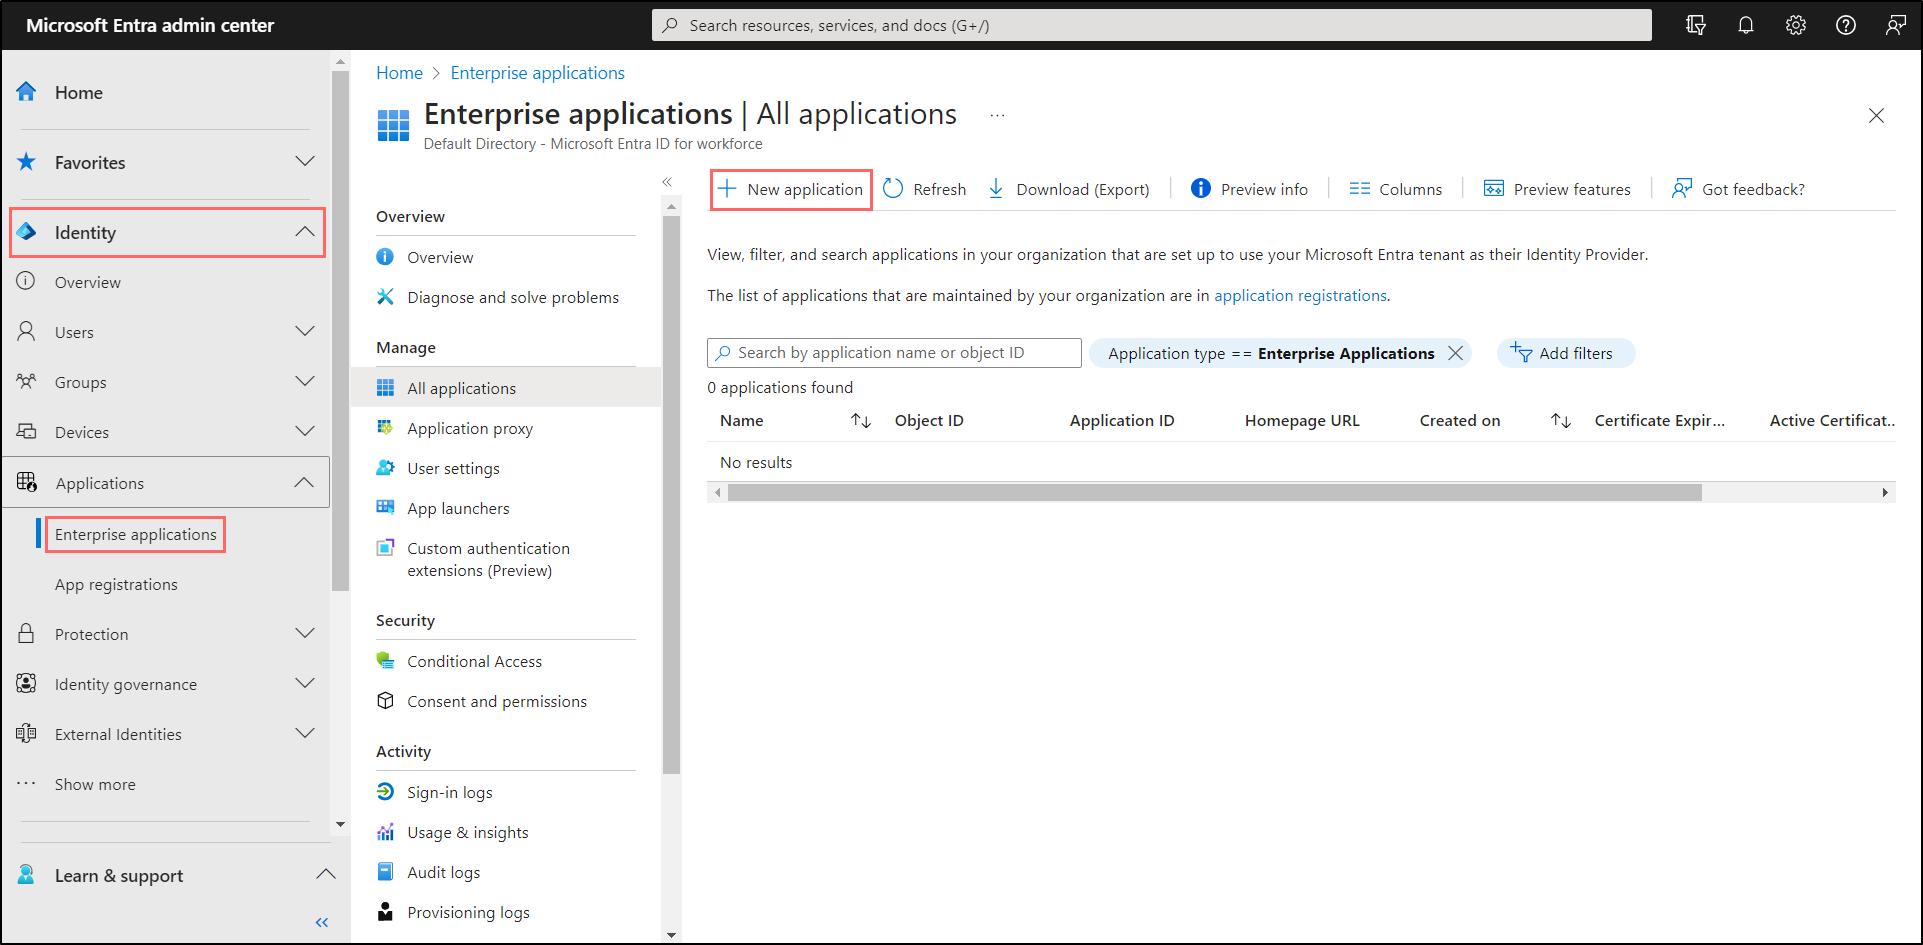Expand the Favorites section chevron
Image resolution: width=1923 pixels, height=945 pixels.
coord(305,162)
